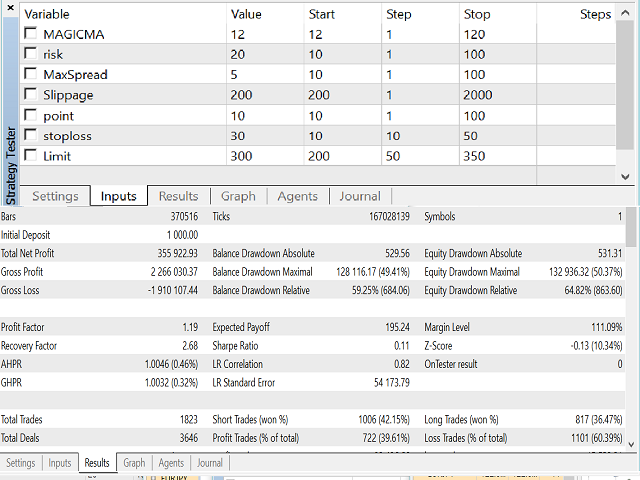The image size is (640, 480).
Task: View the upper Journal tab
Action: pyautogui.click(x=360, y=196)
